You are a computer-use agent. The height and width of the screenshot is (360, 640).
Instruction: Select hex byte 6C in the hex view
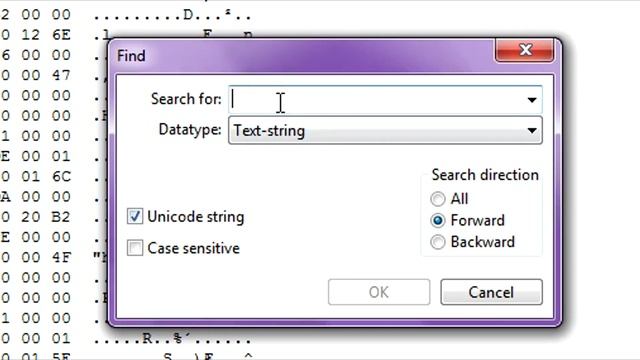(61, 176)
